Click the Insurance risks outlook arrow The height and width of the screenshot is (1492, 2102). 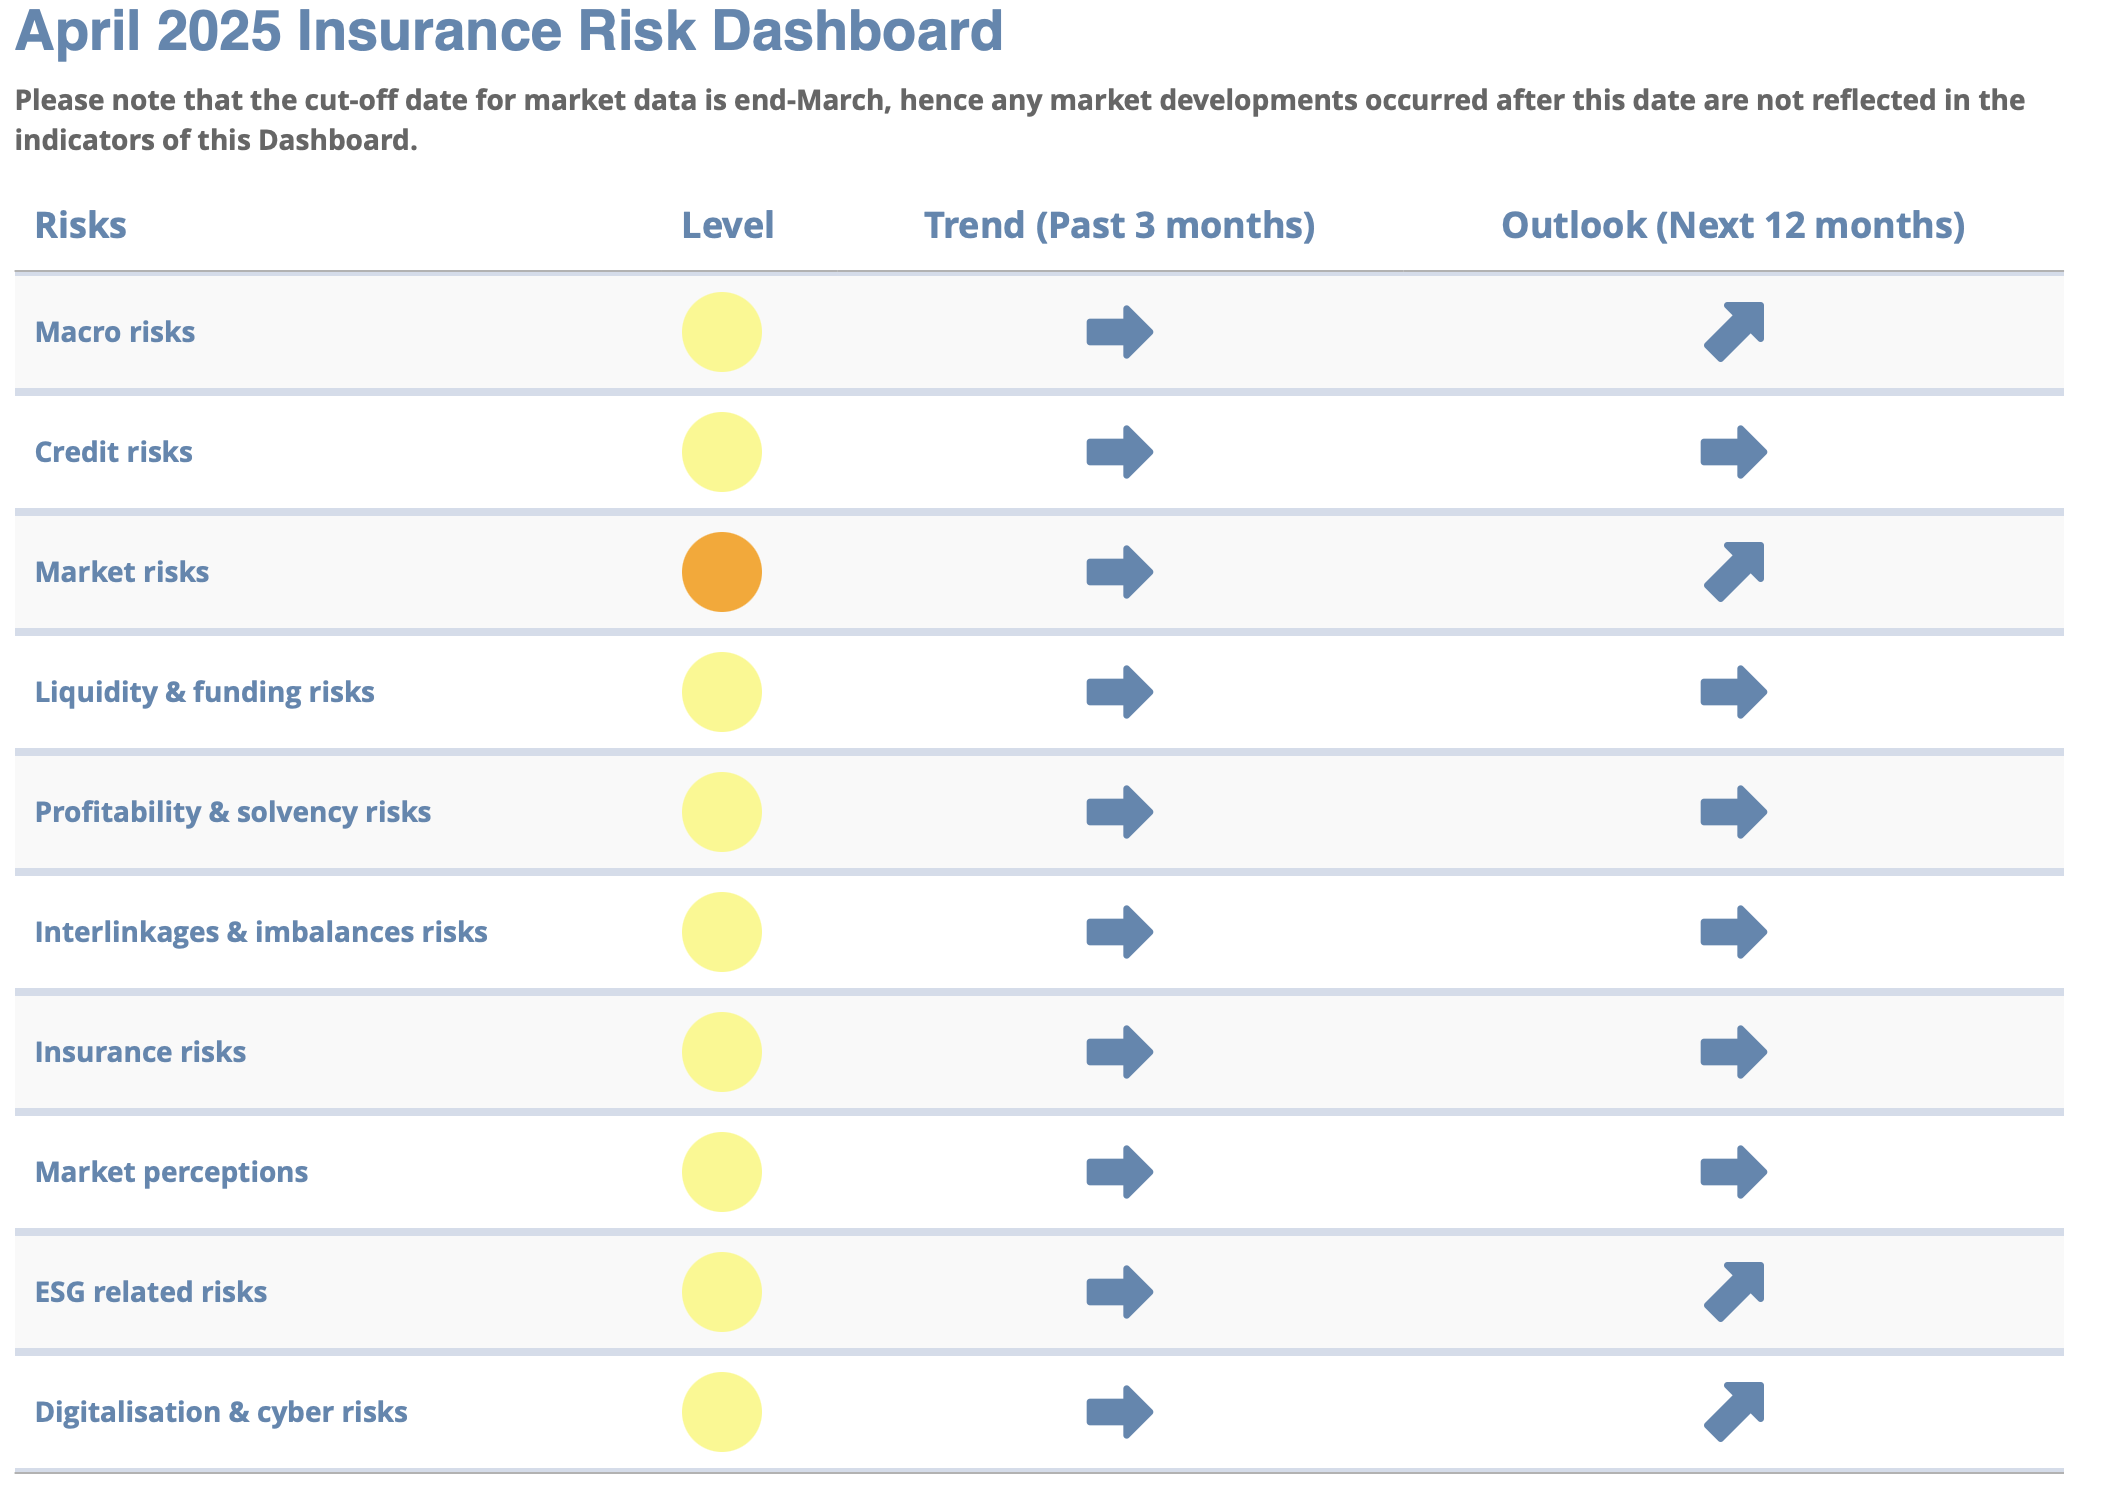1734,1052
